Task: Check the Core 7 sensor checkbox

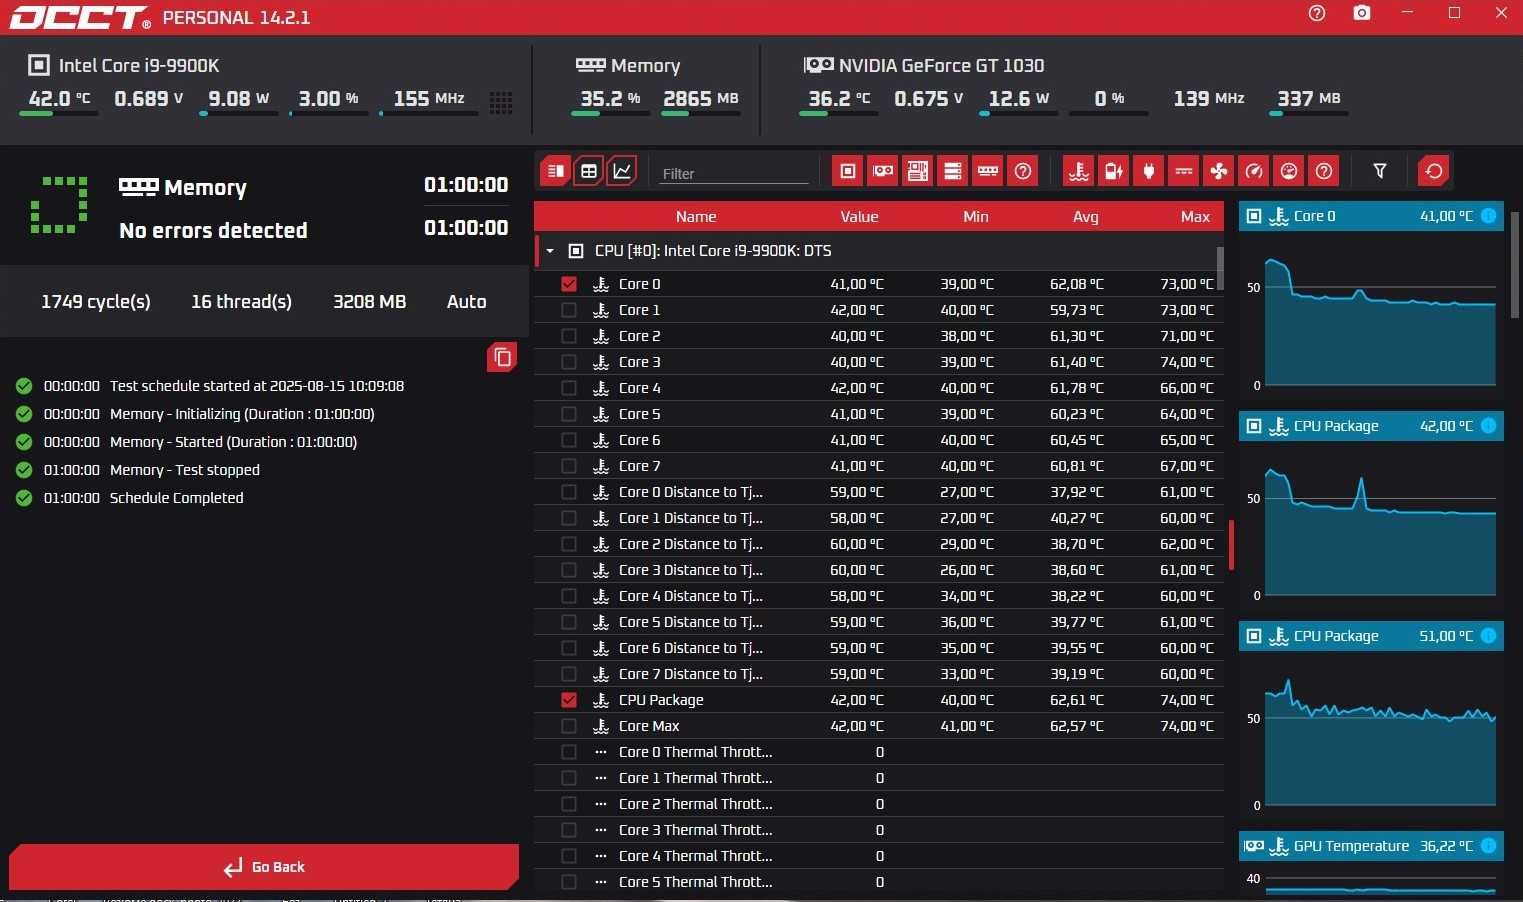Action: [x=569, y=466]
